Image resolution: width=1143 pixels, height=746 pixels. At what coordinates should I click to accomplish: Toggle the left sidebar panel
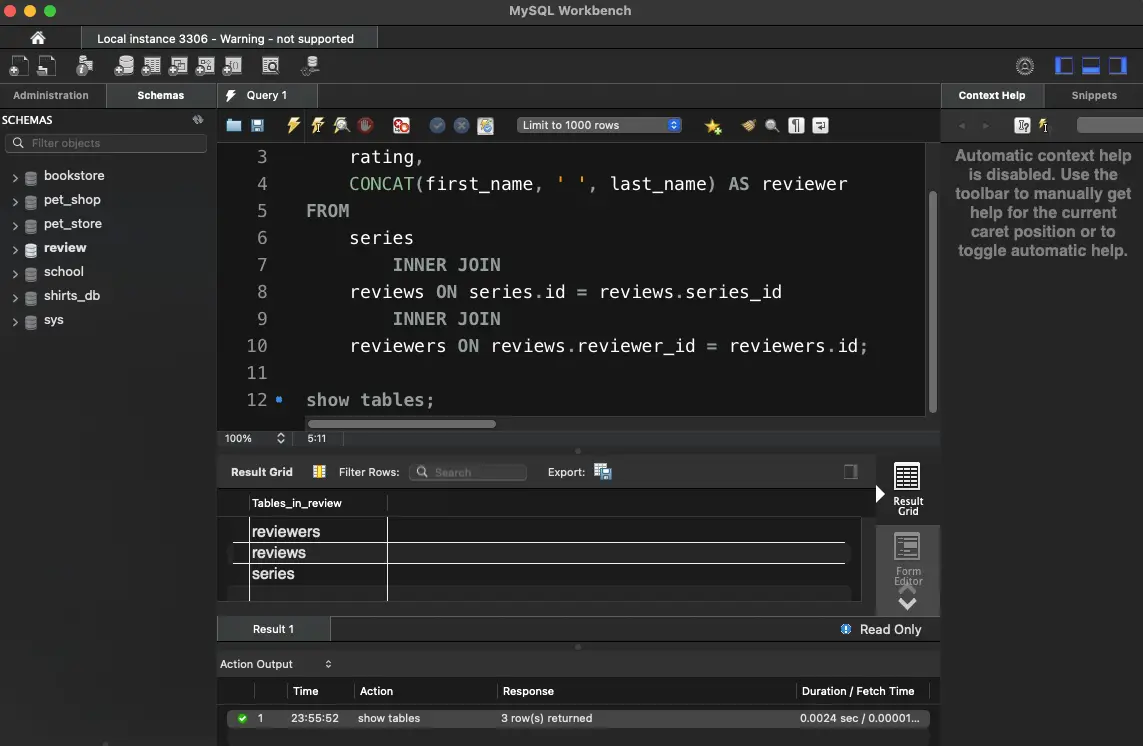1064,66
